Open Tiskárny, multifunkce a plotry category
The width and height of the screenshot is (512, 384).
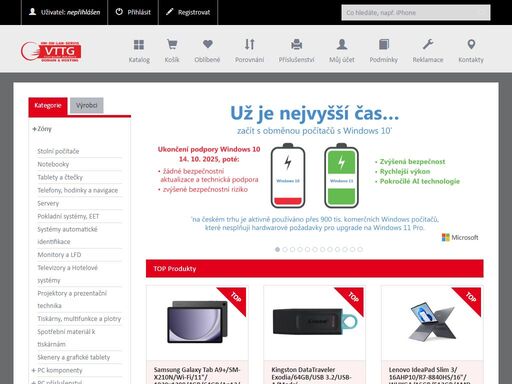tap(79, 319)
